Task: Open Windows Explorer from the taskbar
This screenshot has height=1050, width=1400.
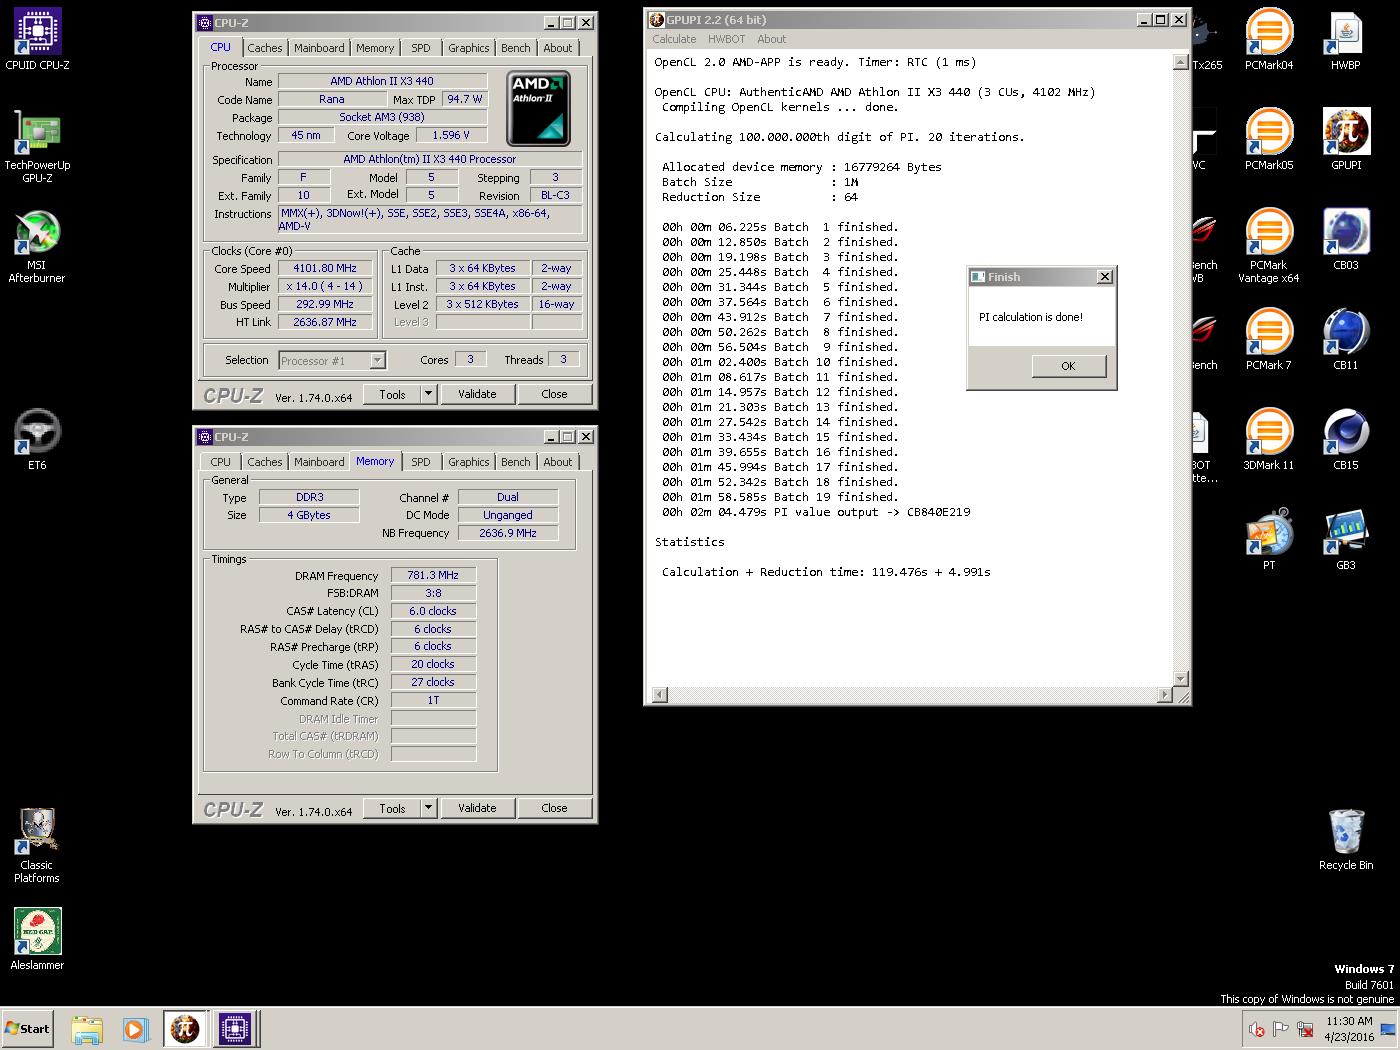Action: click(x=87, y=1029)
